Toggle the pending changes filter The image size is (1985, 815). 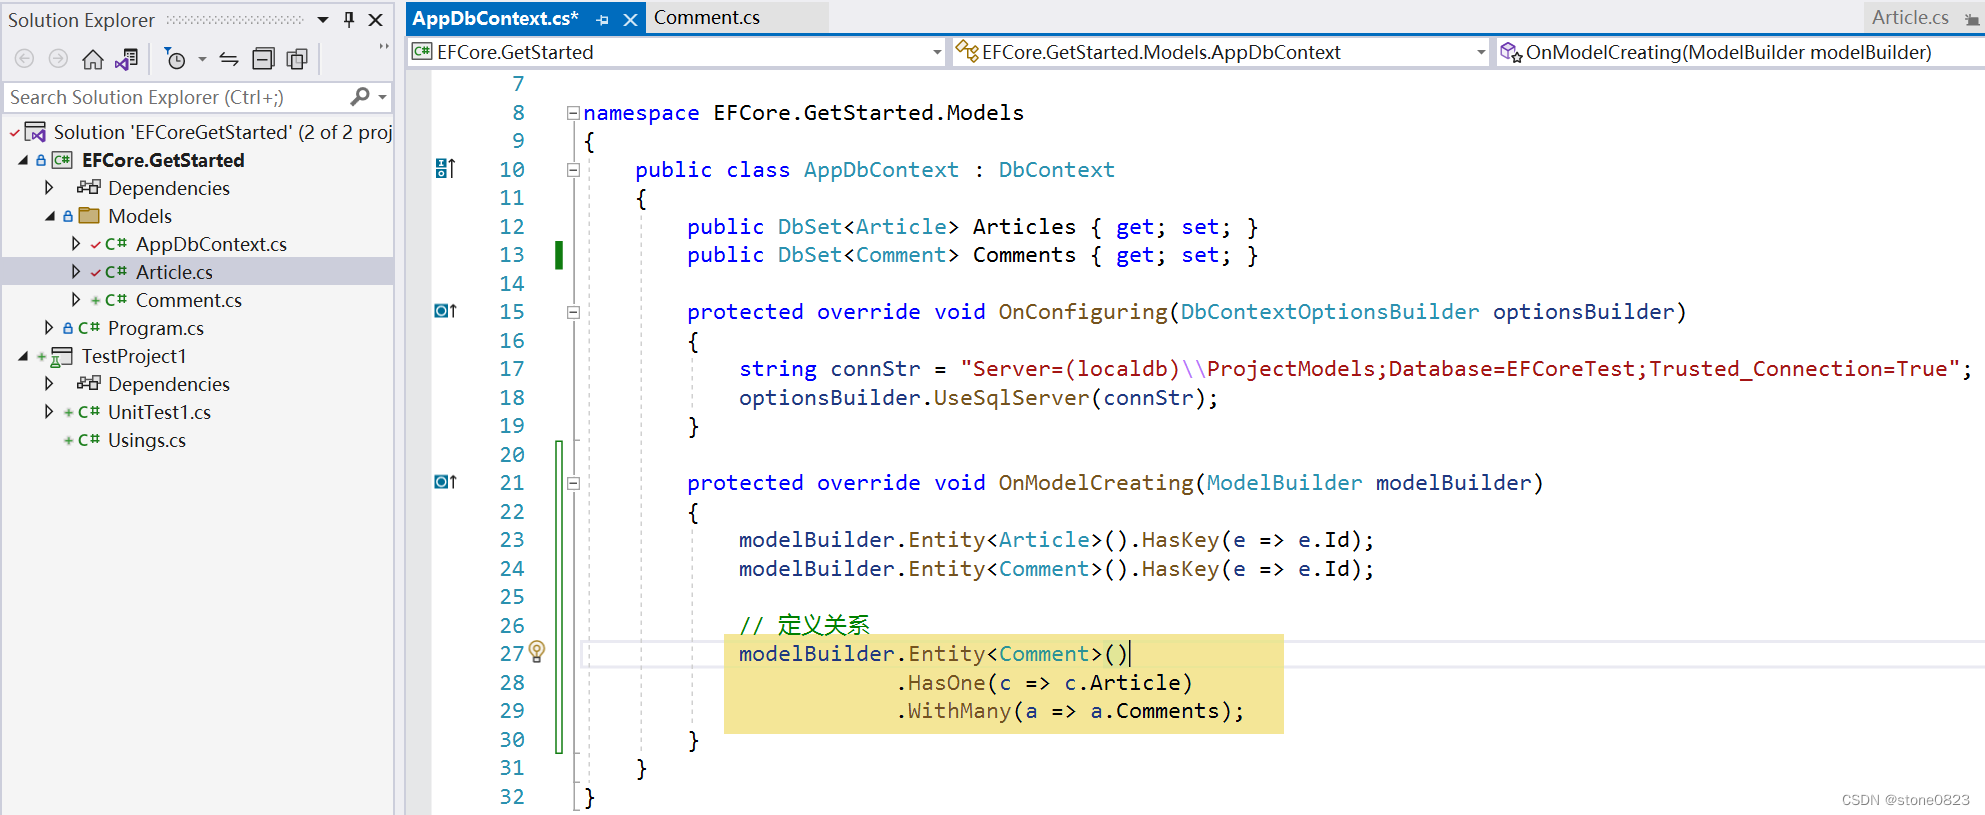point(175,59)
